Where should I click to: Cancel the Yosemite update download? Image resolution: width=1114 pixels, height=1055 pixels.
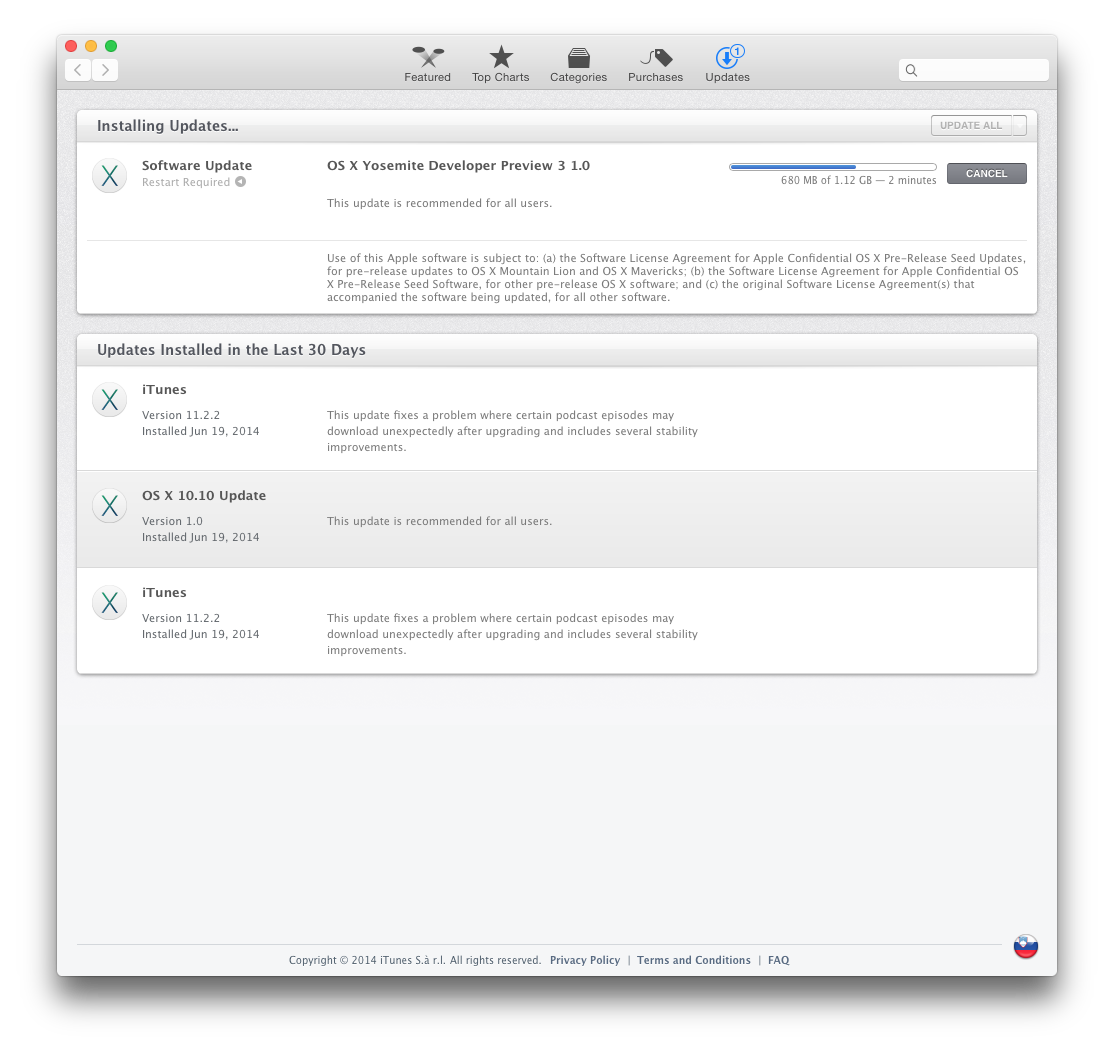tap(986, 173)
